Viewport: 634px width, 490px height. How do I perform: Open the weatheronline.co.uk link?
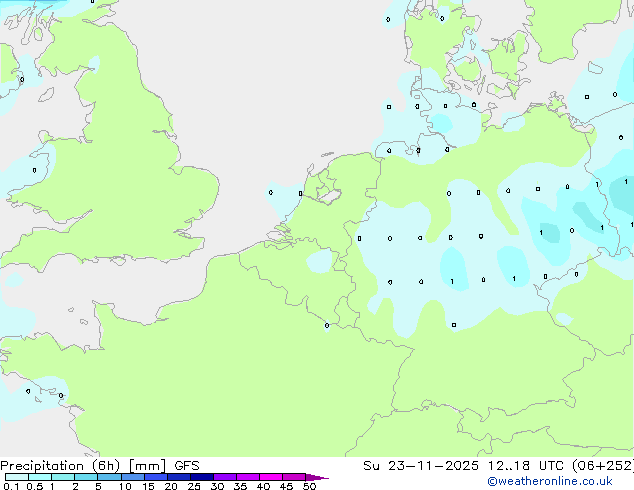click(x=550, y=481)
